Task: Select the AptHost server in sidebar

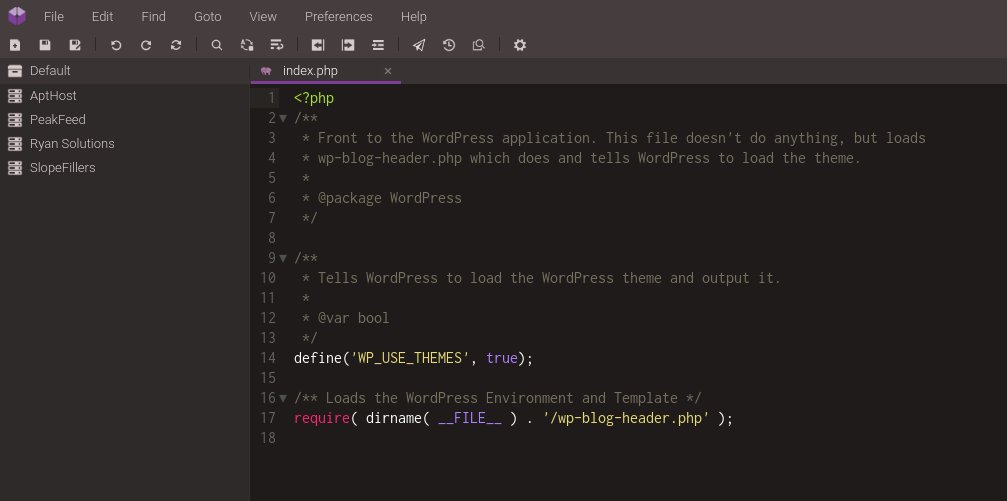Action: (53, 96)
